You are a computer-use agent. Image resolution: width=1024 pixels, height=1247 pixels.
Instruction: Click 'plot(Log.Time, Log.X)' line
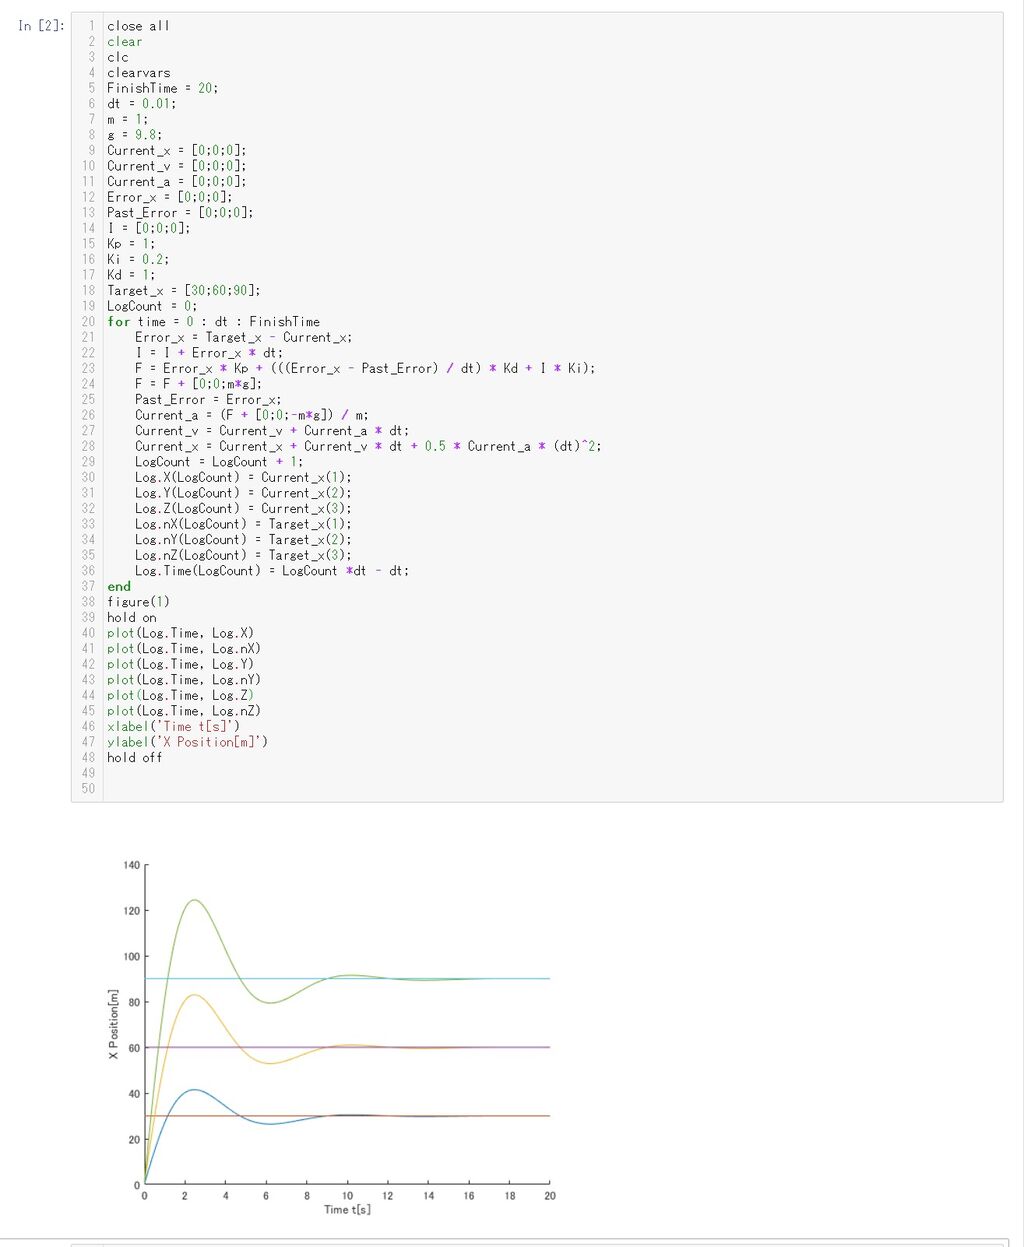click(180, 633)
